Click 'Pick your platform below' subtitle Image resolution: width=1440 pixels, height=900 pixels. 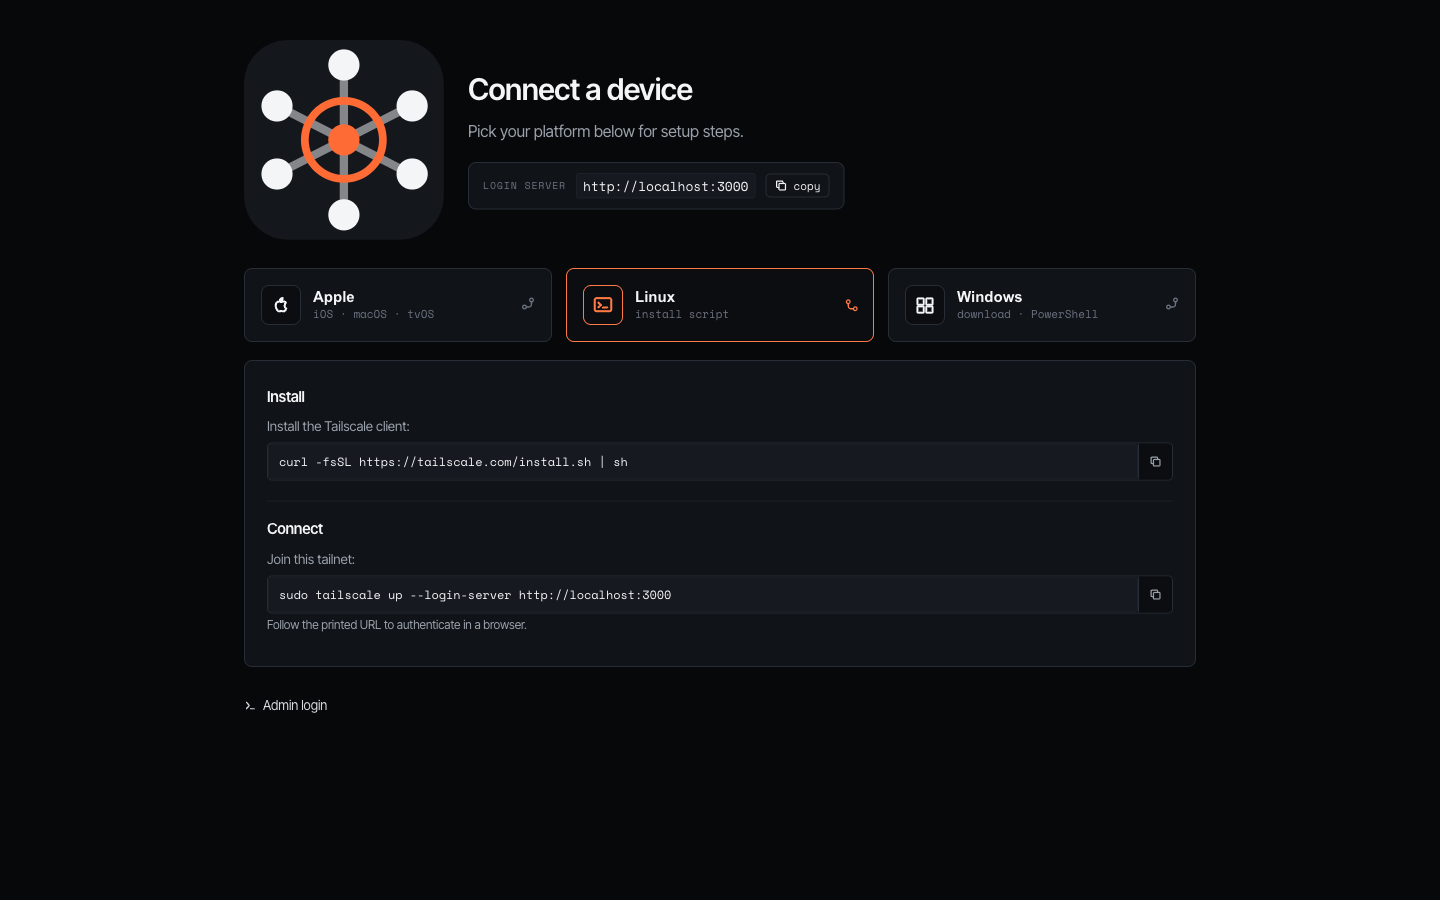click(x=606, y=131)
